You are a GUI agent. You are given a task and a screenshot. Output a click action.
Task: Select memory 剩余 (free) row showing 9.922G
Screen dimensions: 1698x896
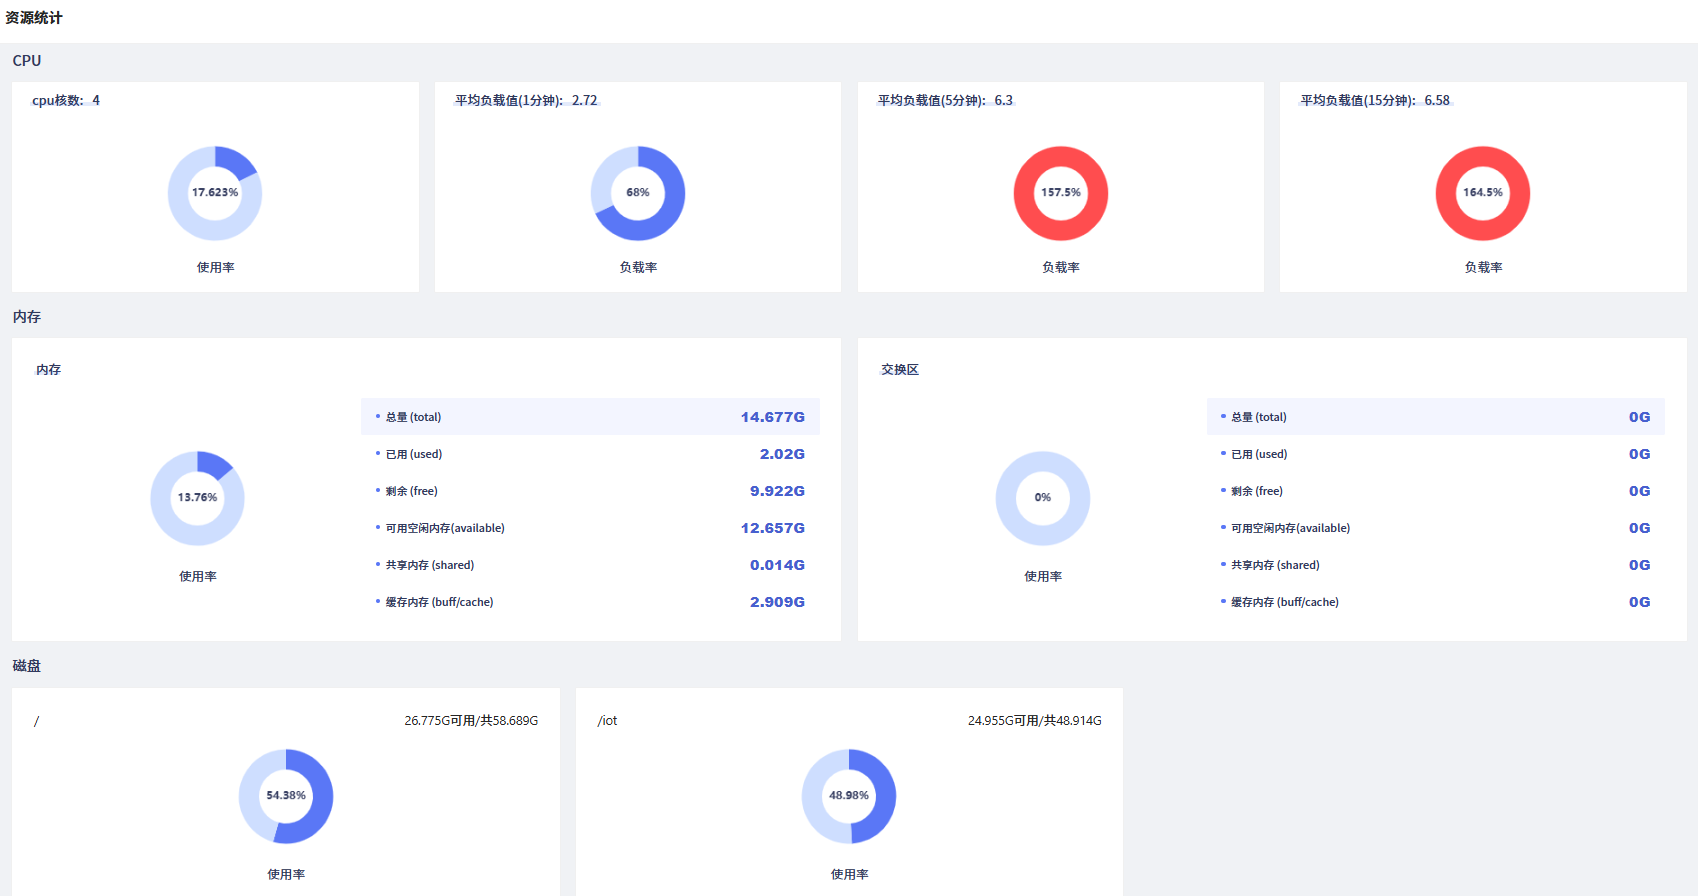590,491
